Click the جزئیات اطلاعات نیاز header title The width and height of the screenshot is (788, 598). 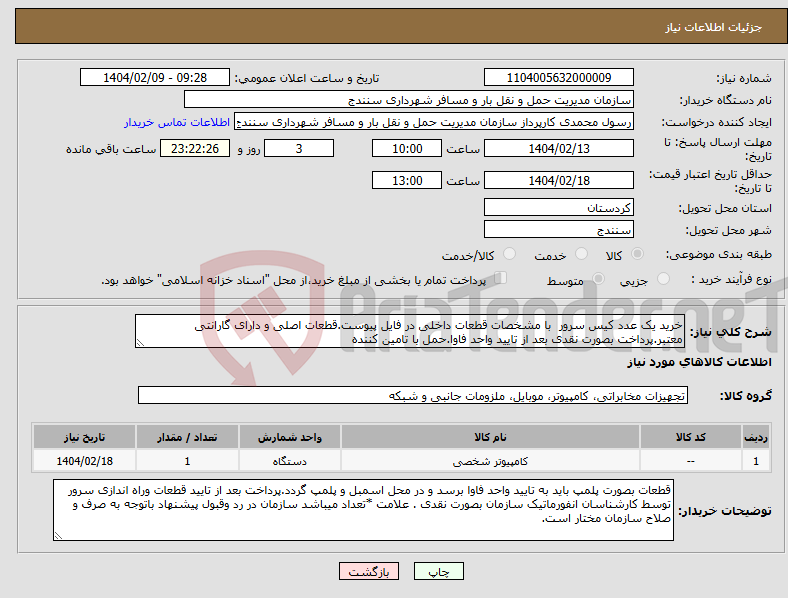(x=714, y=27)
